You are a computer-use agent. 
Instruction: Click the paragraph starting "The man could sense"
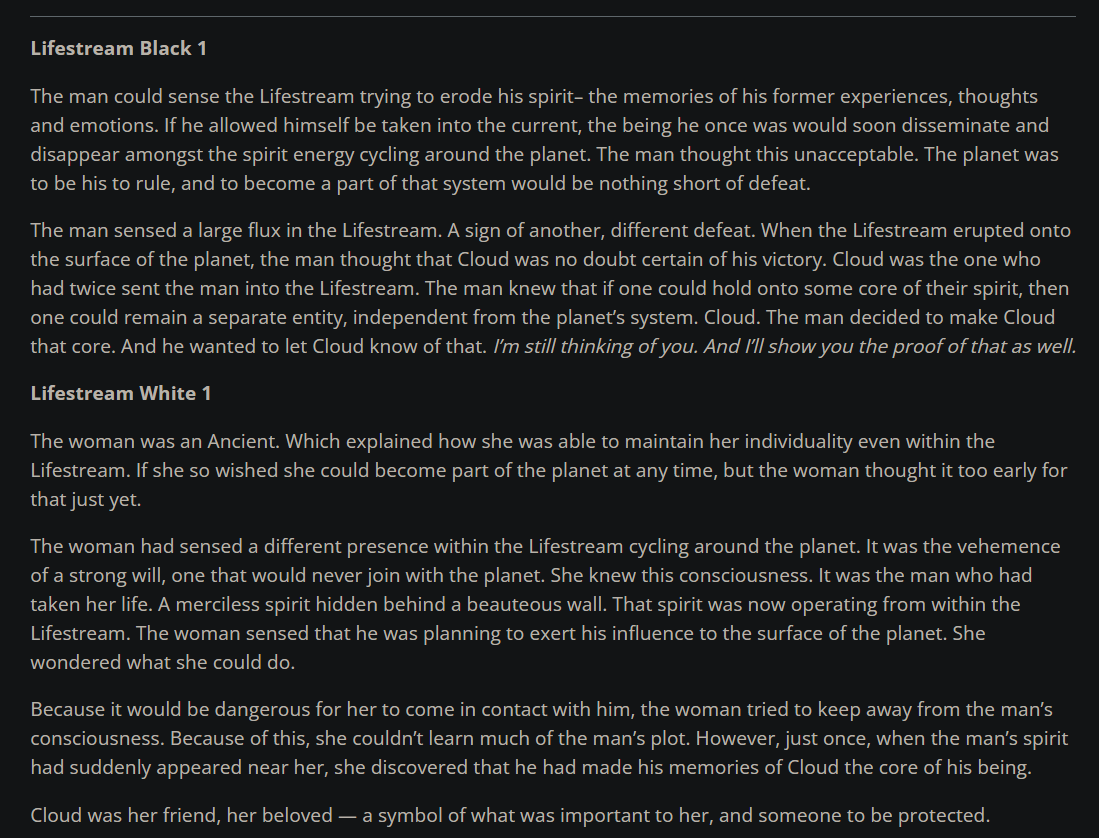(x=545, y=139)
